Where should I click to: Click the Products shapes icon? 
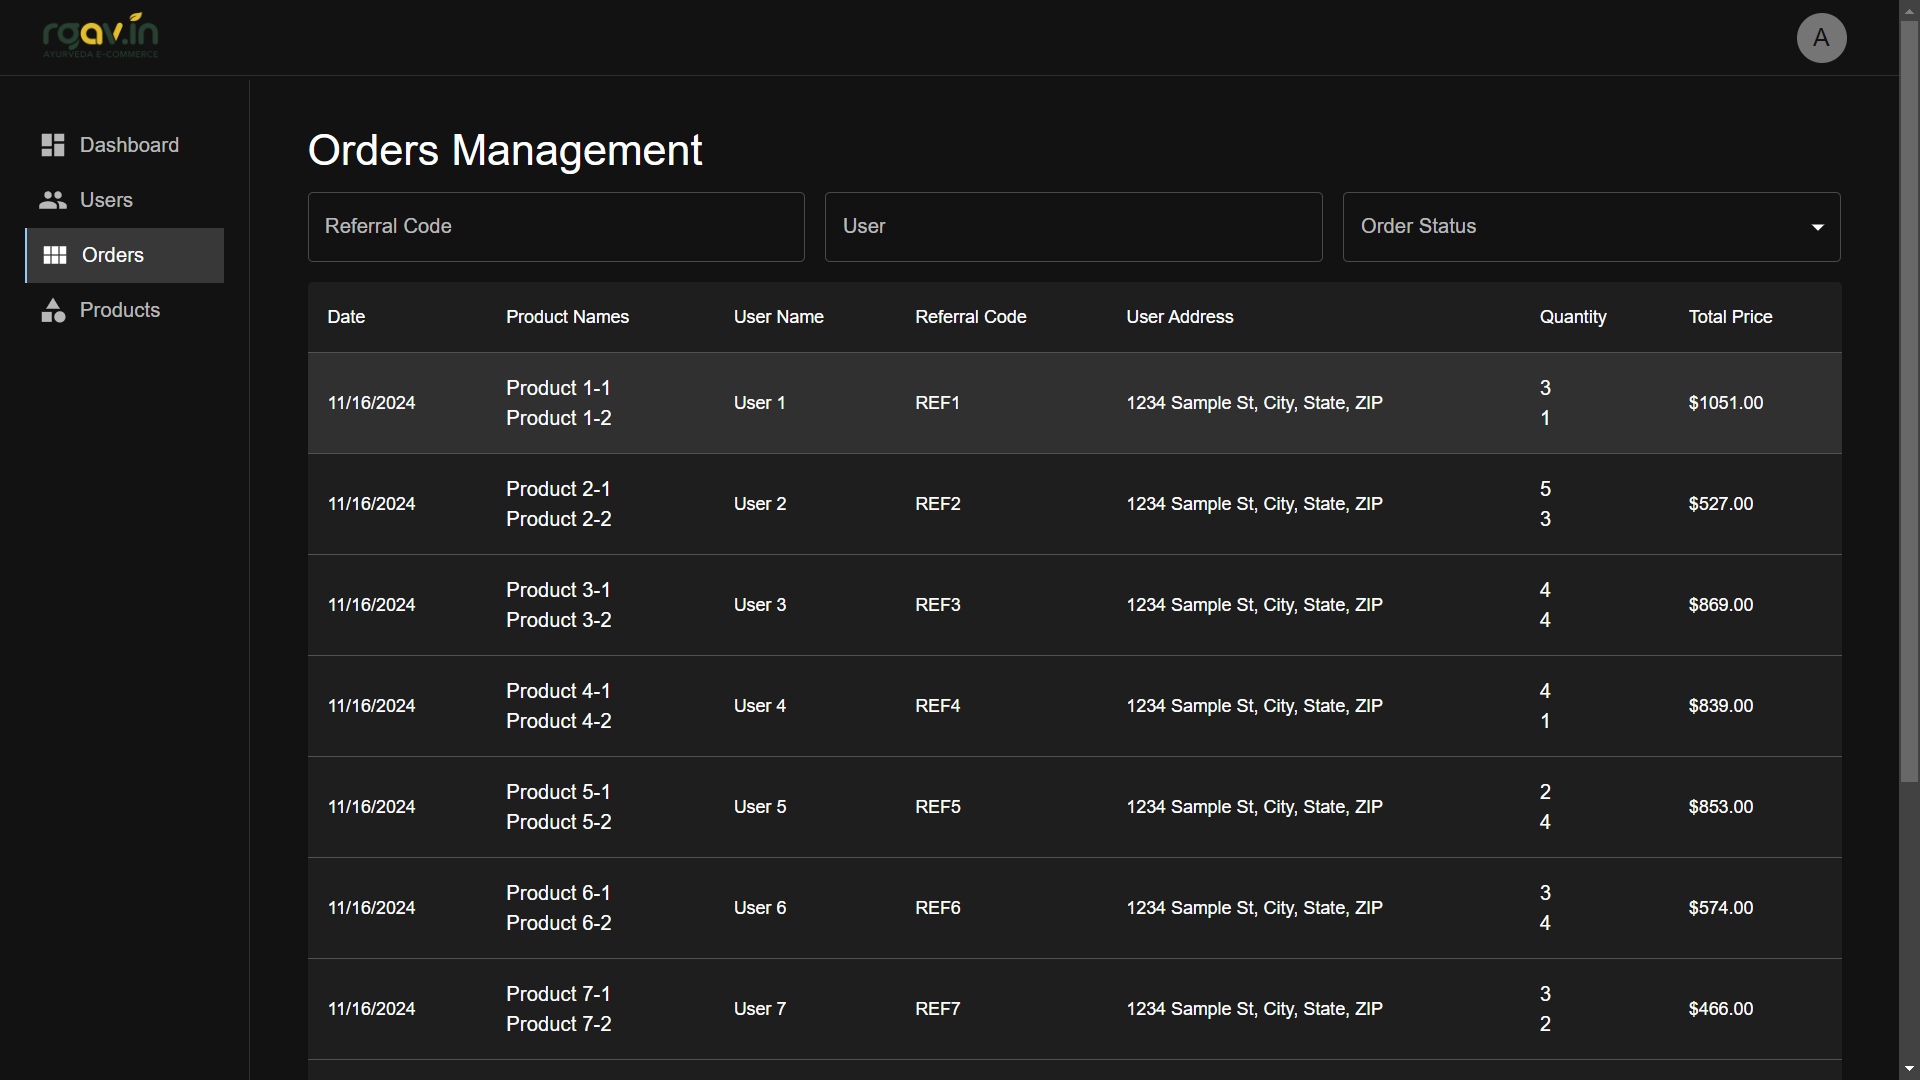(53, 310)
